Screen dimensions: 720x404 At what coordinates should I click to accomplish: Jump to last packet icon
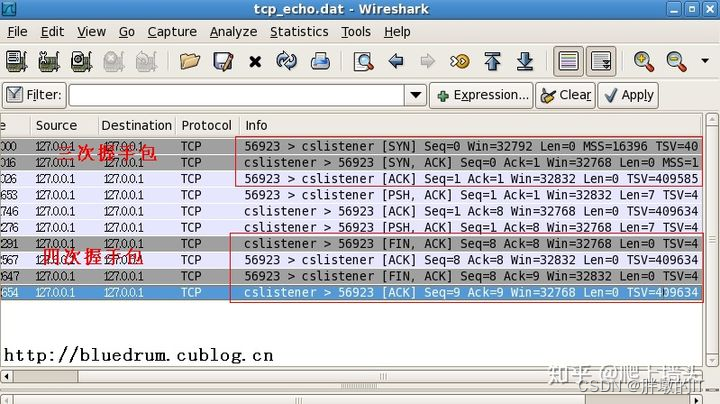click(525, 61)
